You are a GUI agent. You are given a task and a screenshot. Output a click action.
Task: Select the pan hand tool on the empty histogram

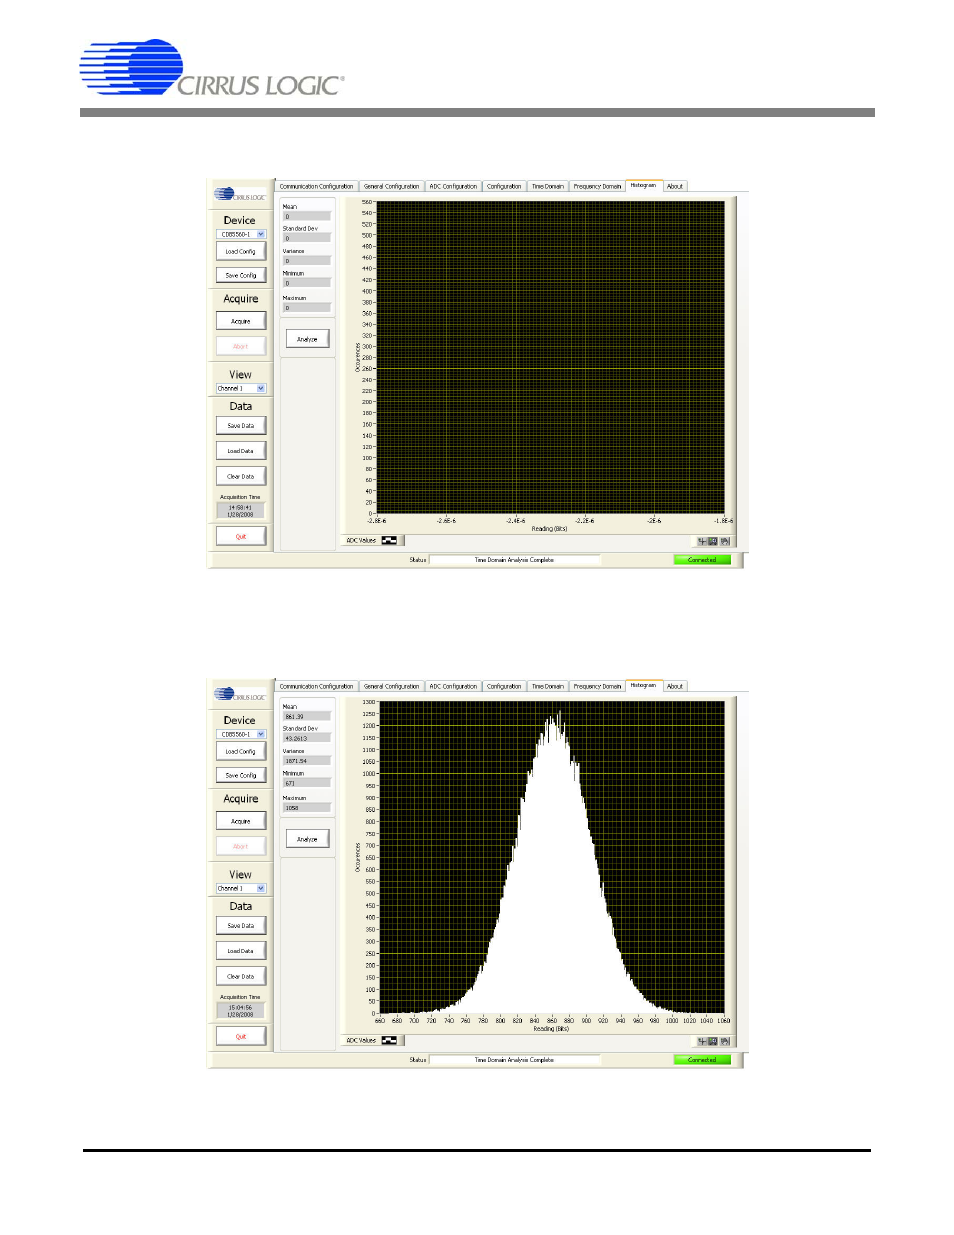coord(725,541)
